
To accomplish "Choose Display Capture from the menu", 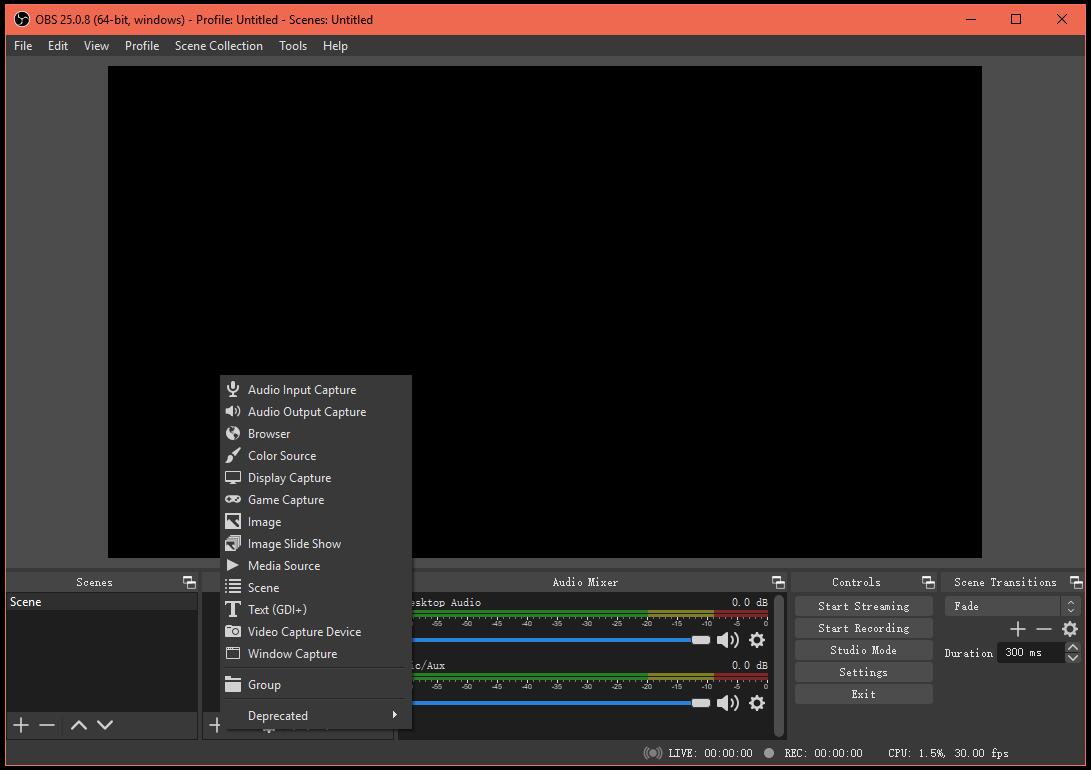I will point(316,478).
